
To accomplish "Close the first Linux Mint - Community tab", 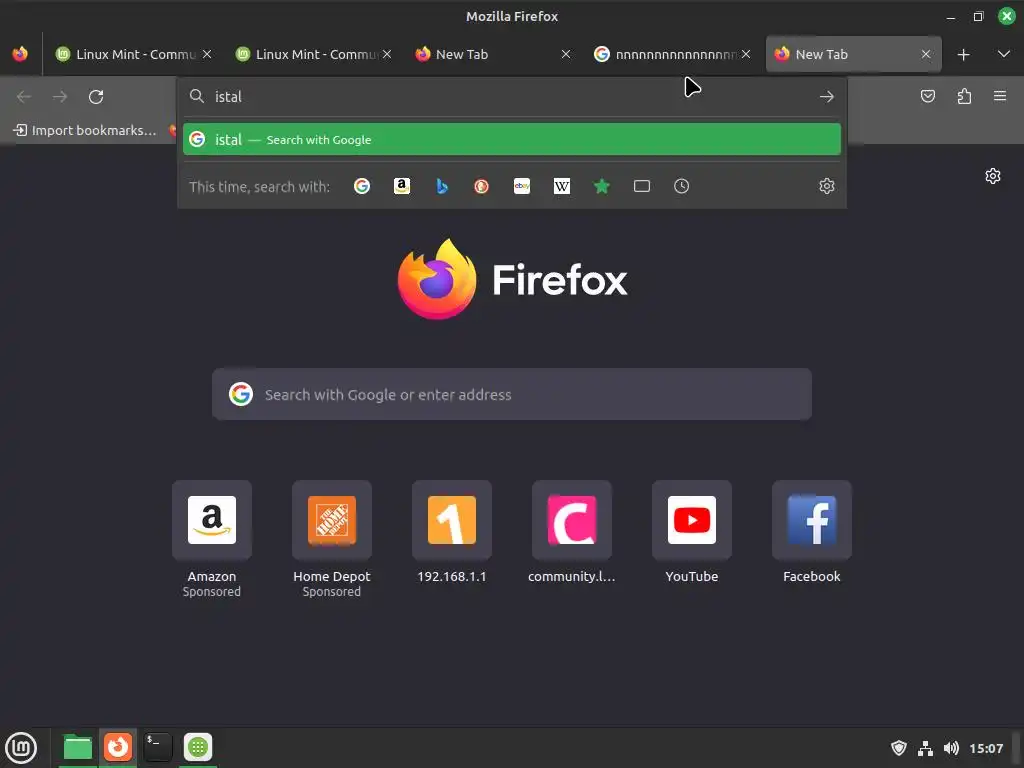I will click(207, 54).
